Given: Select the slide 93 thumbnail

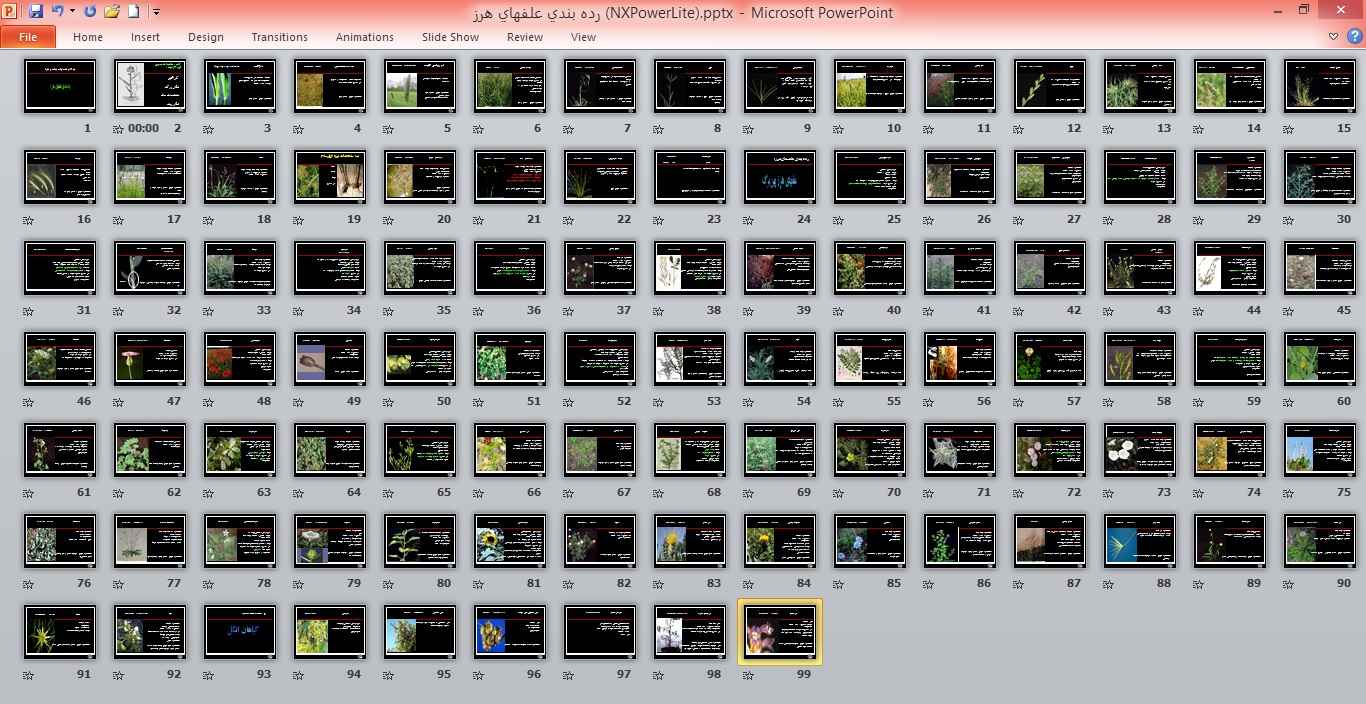Looking at the screenshot, I should (x=240, y=631).
